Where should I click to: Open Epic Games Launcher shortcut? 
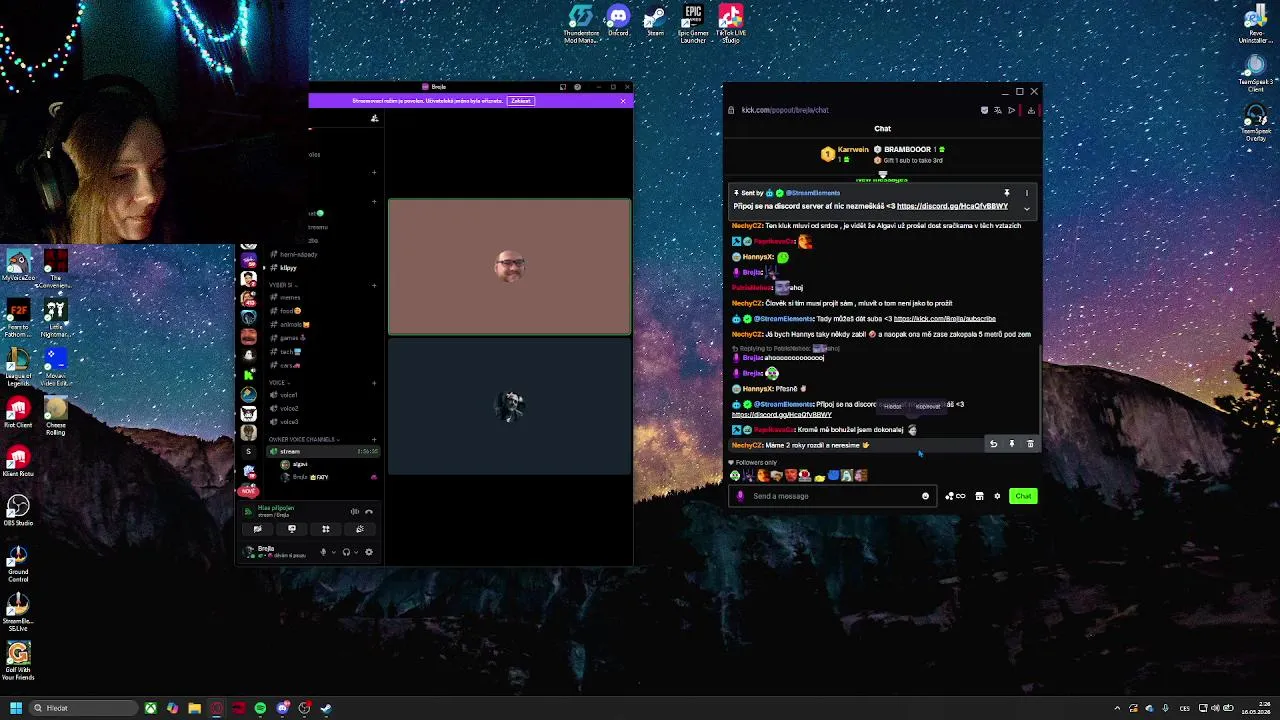click(693, 23)
